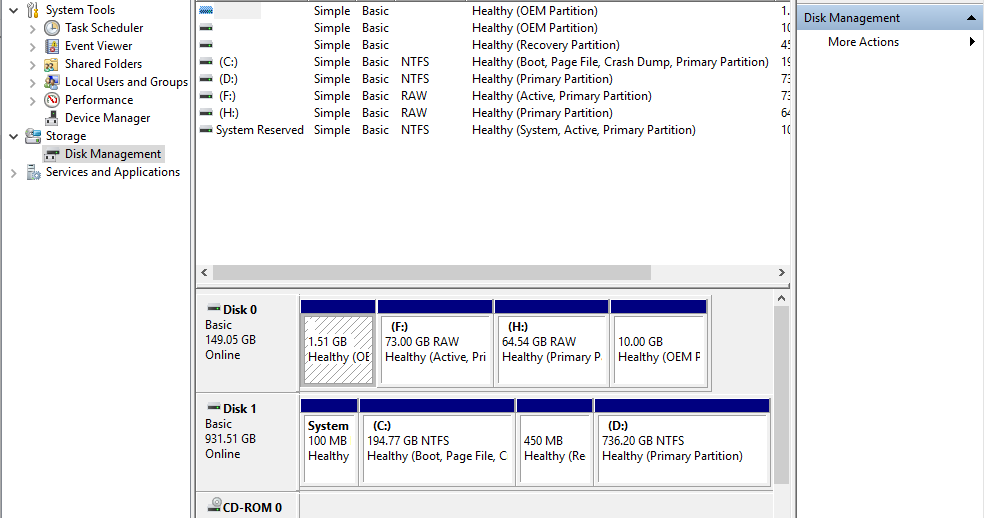Viewport: 985px width, 518px height.
Task: Click the disk map vertical scrollbar thumb
Action: point(781,396)
